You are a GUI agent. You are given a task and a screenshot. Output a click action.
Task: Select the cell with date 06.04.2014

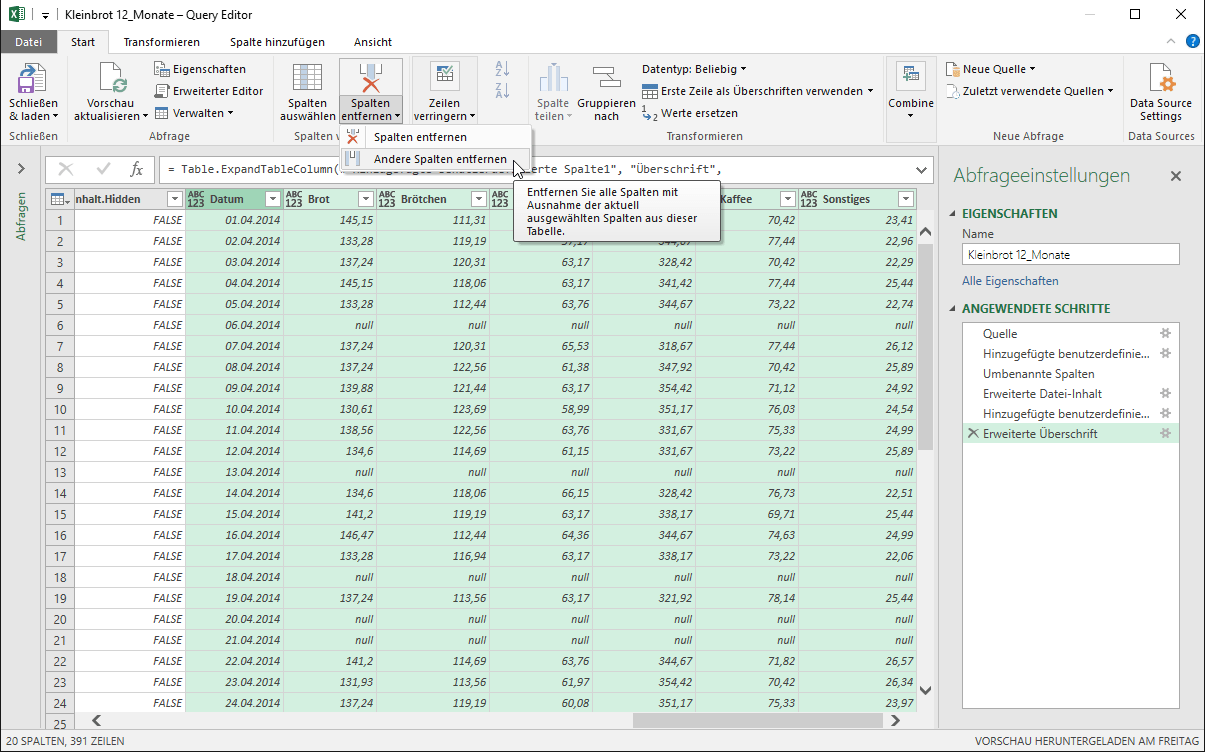(234, 325)
